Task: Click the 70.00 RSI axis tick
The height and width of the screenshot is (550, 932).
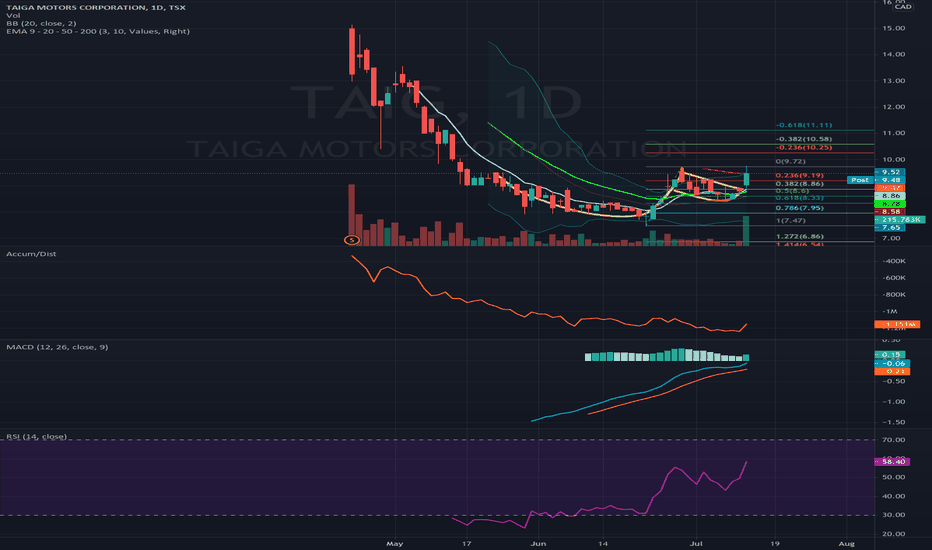Action: [895, 440]
